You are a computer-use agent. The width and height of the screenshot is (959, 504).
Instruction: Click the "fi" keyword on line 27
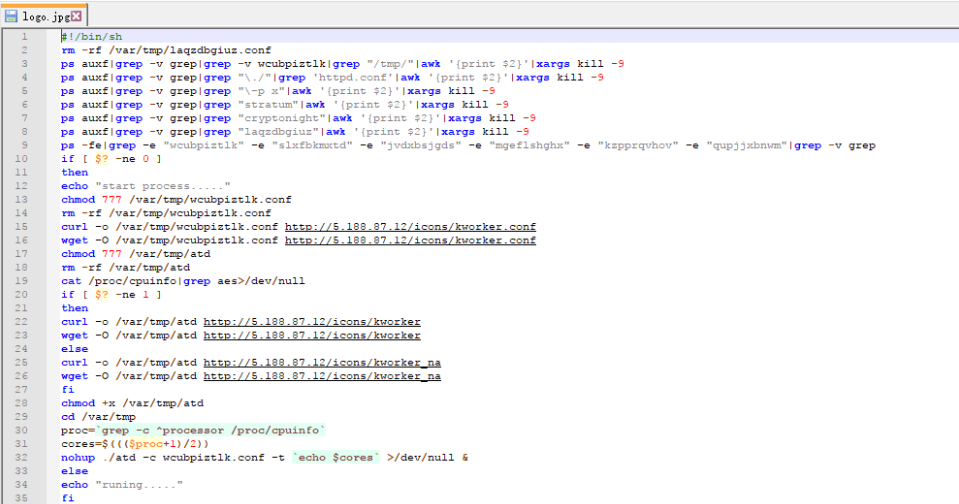point(68,390)
